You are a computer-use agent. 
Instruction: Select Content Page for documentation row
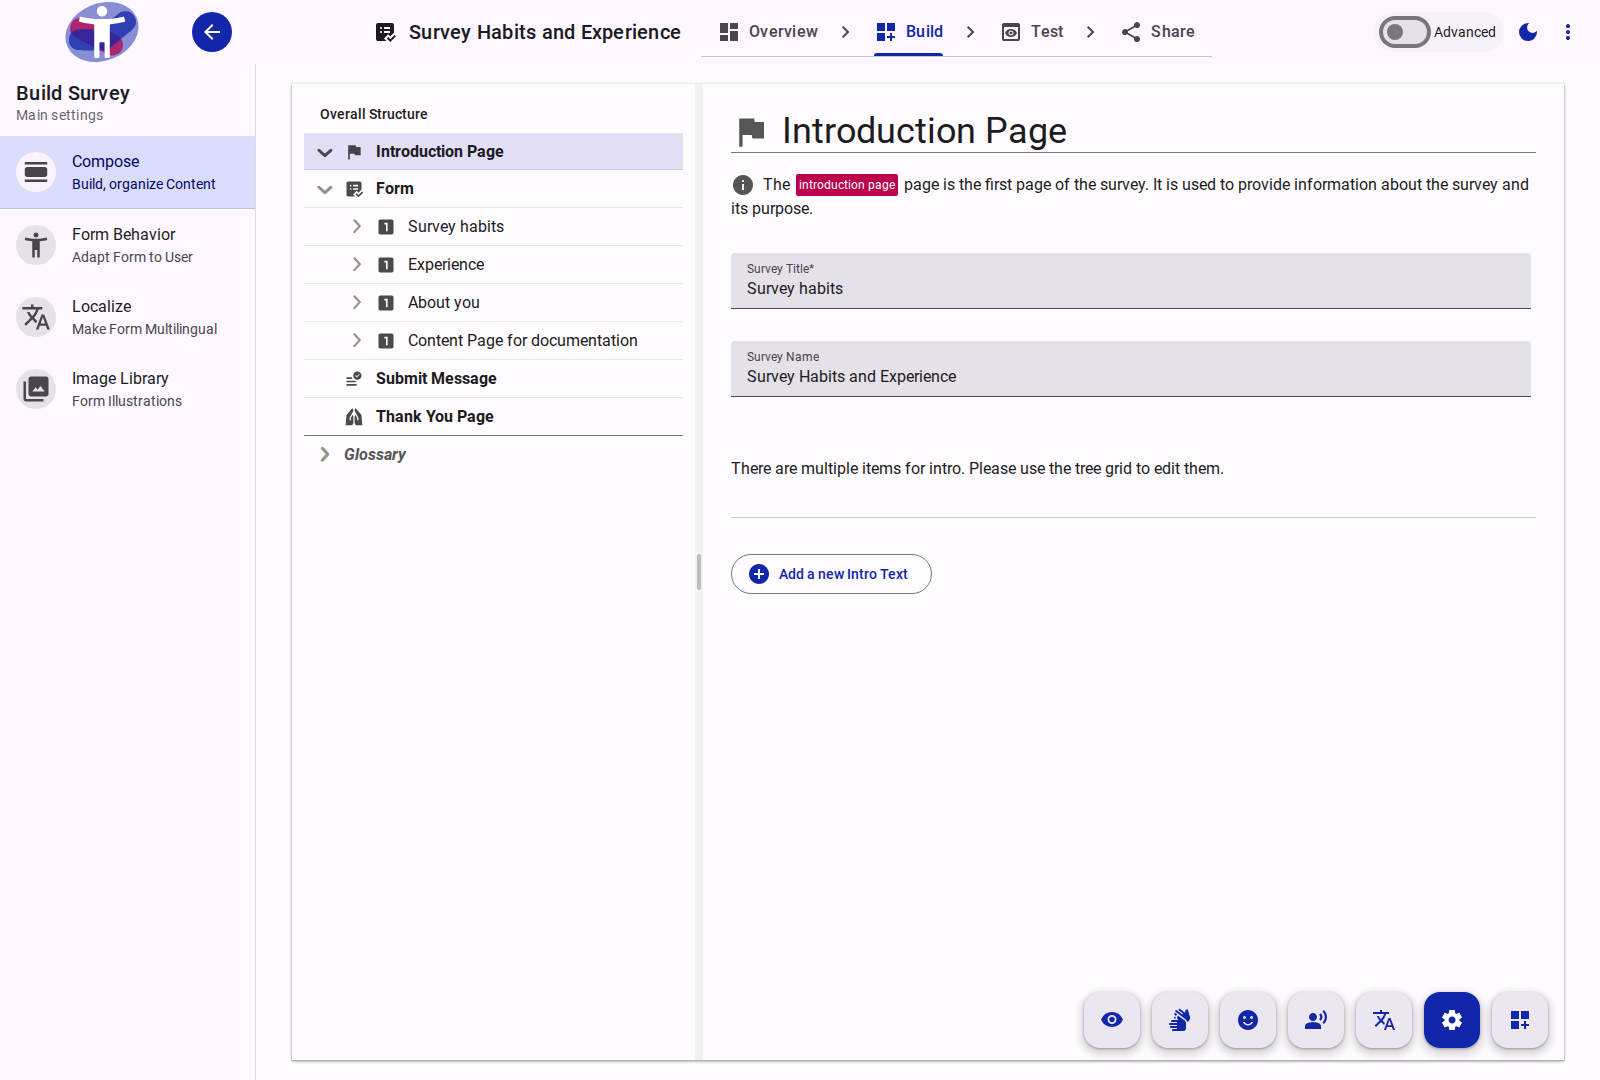pos(493,341)
